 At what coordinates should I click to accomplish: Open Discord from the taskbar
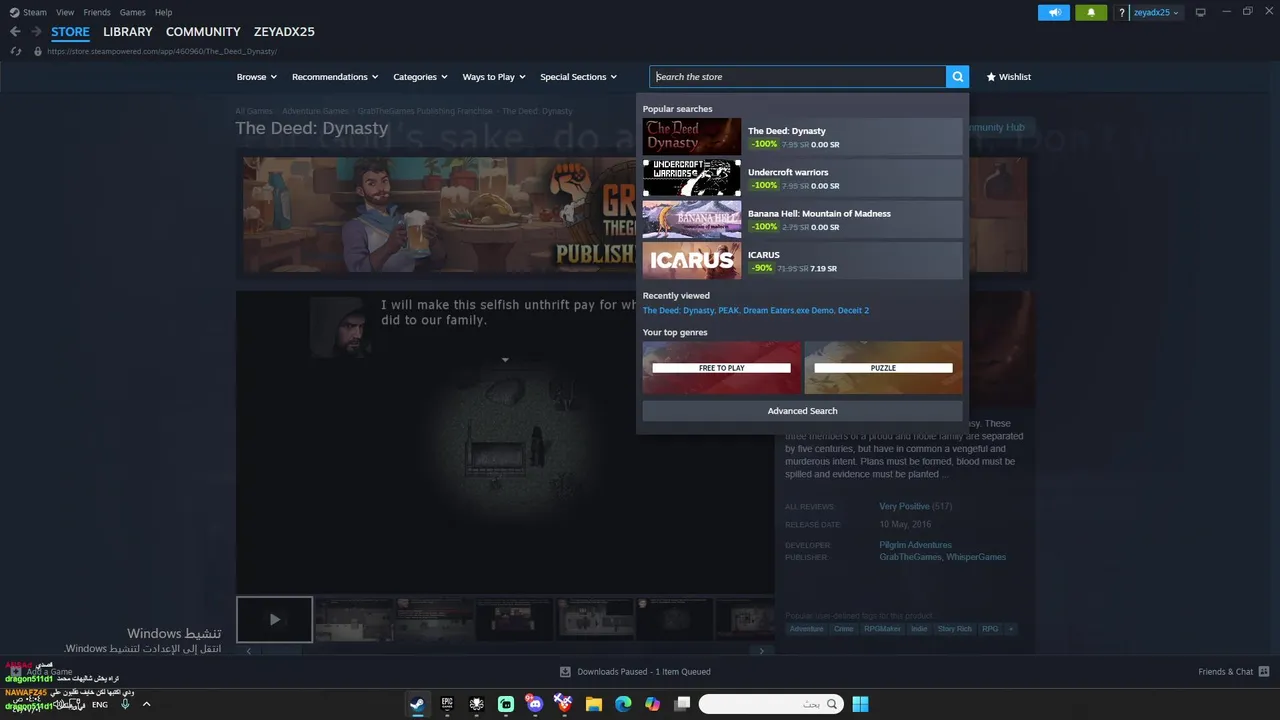coord(535,704)
